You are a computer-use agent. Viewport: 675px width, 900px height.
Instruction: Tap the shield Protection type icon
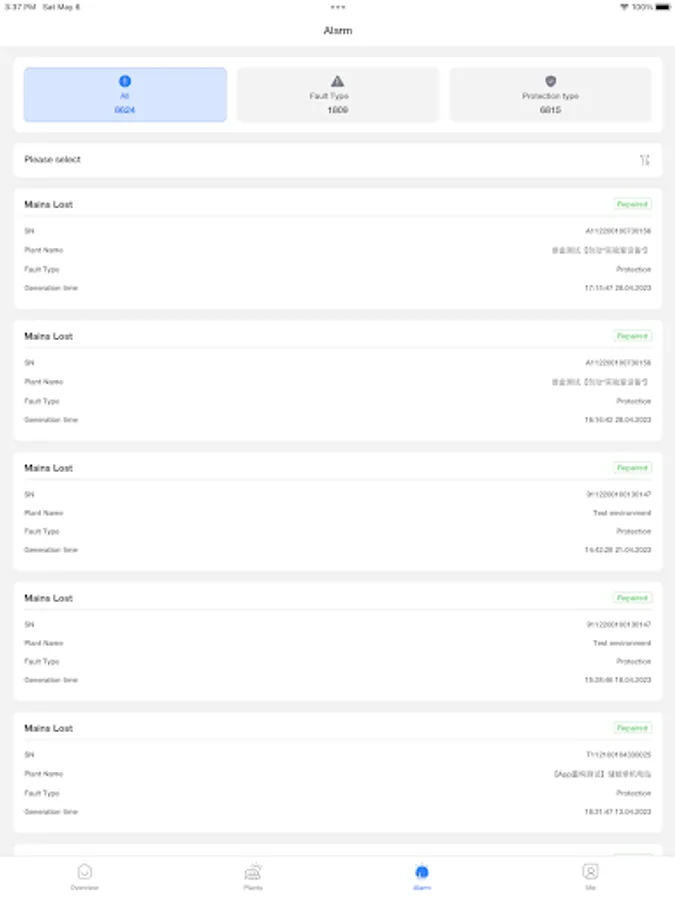(550, 81)
